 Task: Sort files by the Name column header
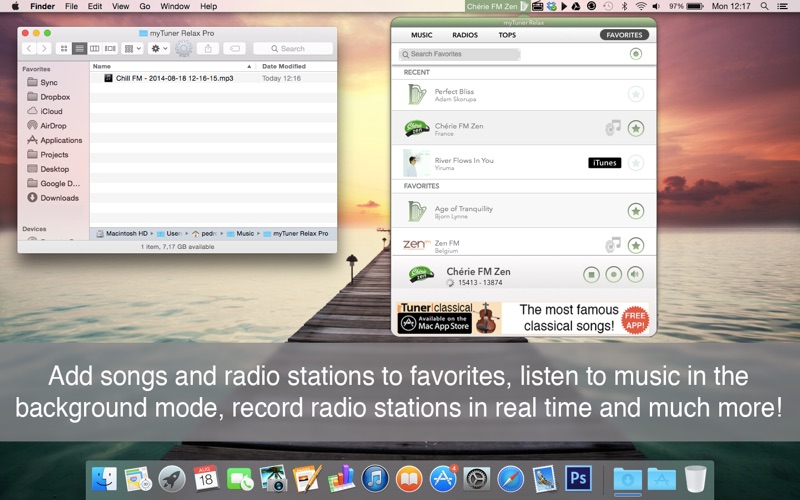173,66
